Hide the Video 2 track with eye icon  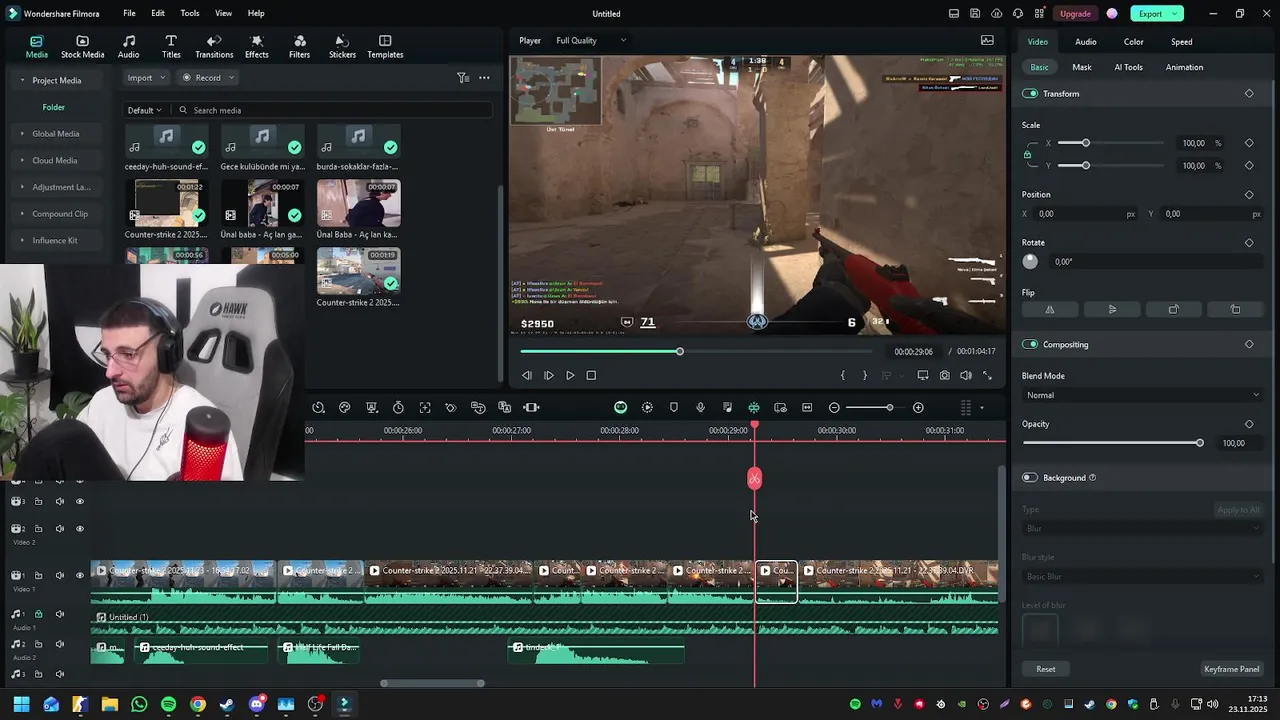tap(80, 528)
